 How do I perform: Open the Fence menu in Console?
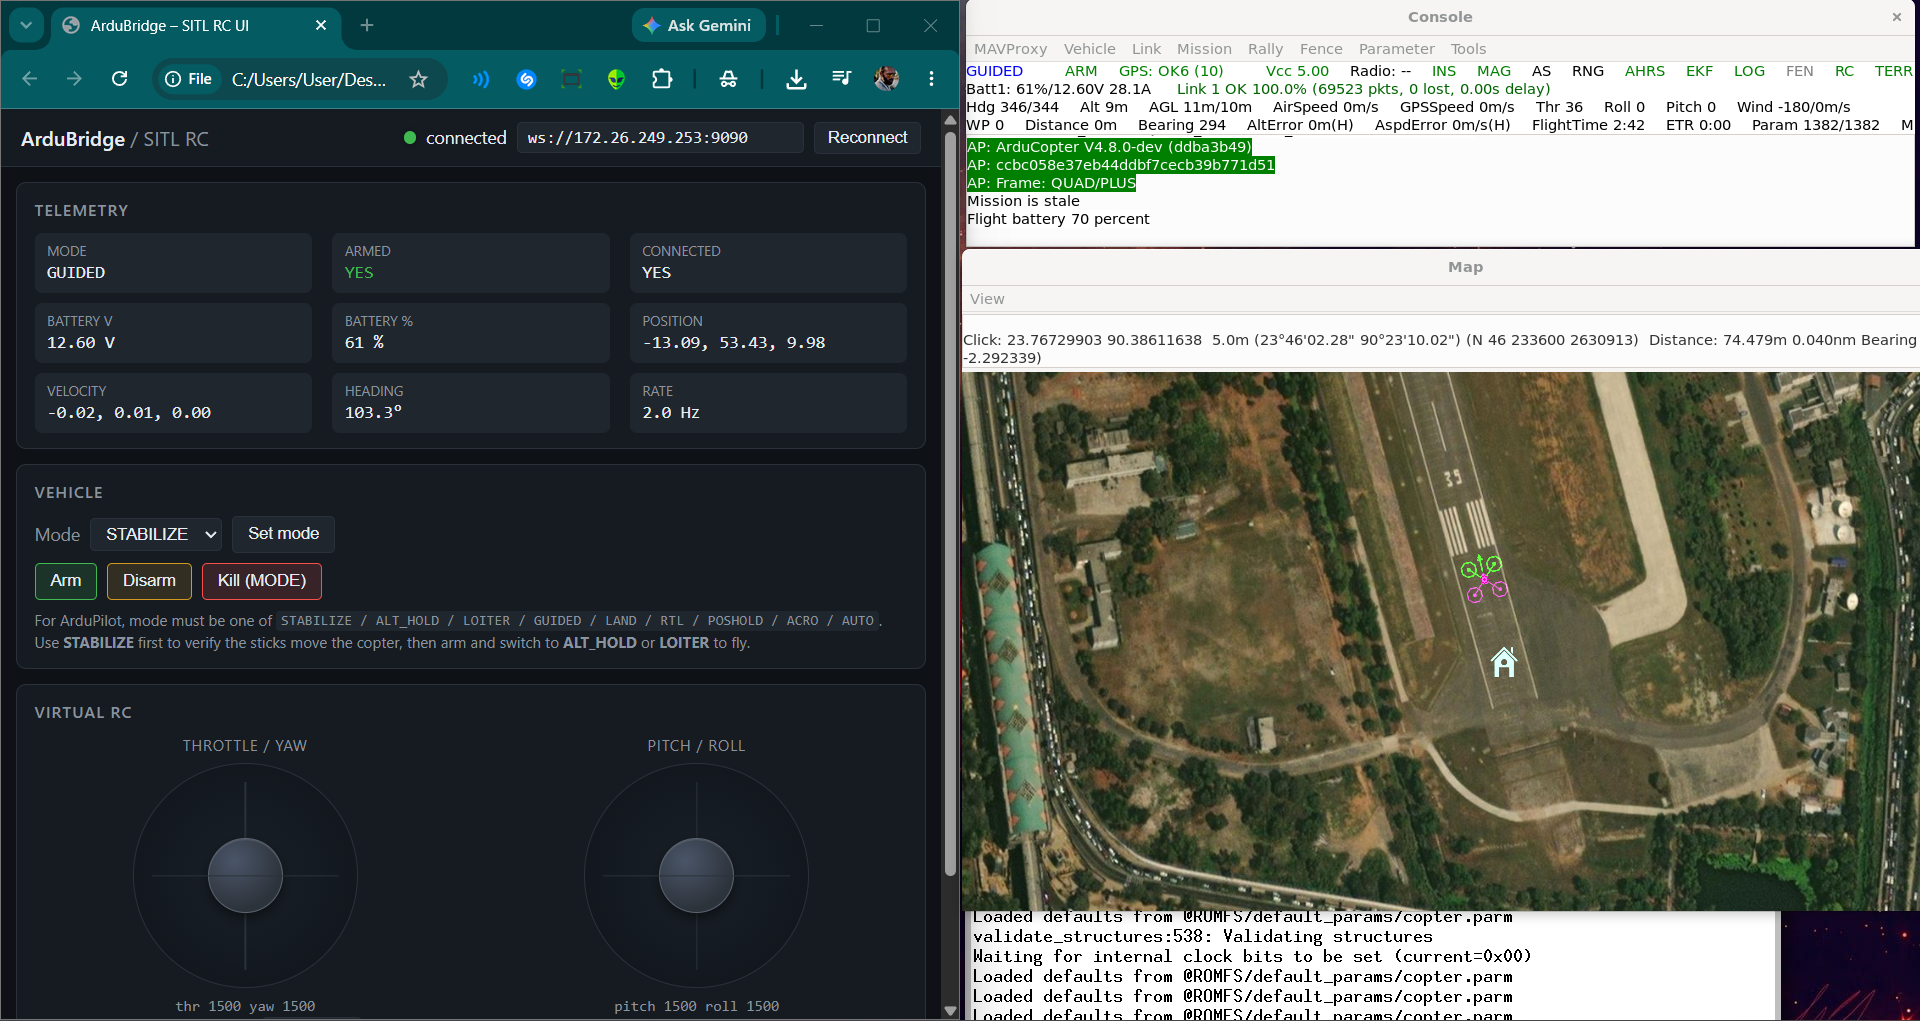point(1321,49)
